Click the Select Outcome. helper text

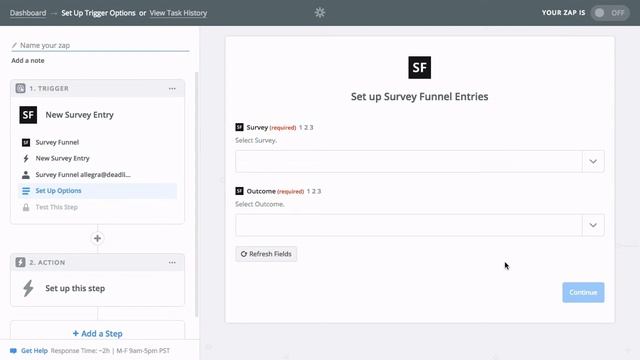(x=260, y=204)
